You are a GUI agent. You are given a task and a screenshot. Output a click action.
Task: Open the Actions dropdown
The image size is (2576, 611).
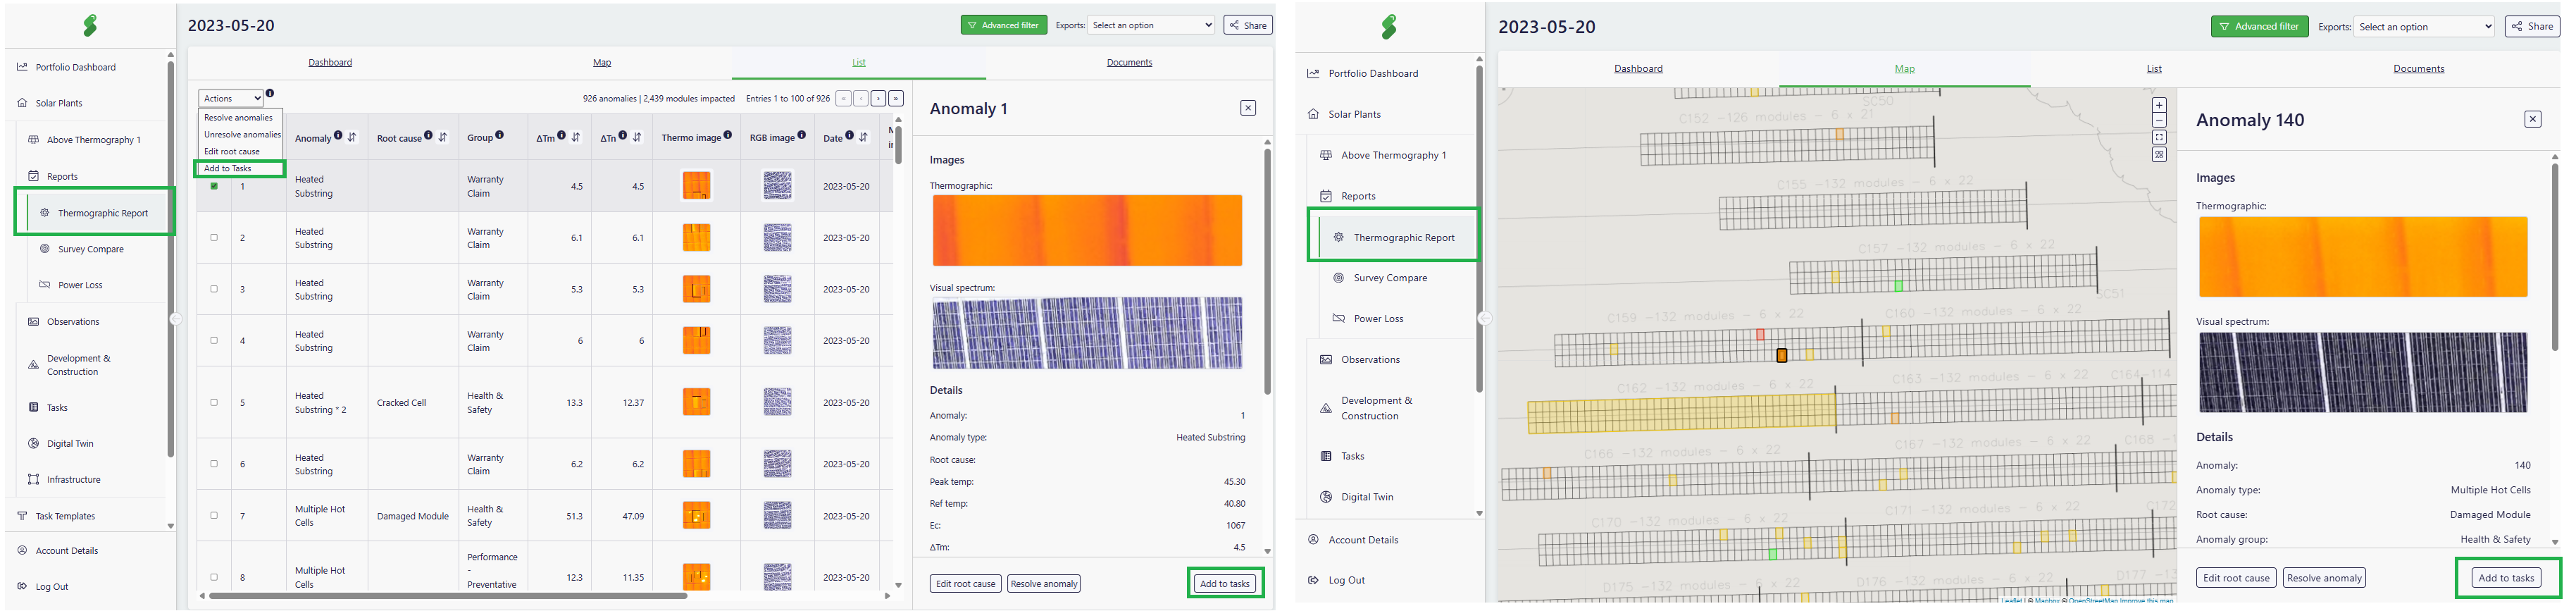231,98
